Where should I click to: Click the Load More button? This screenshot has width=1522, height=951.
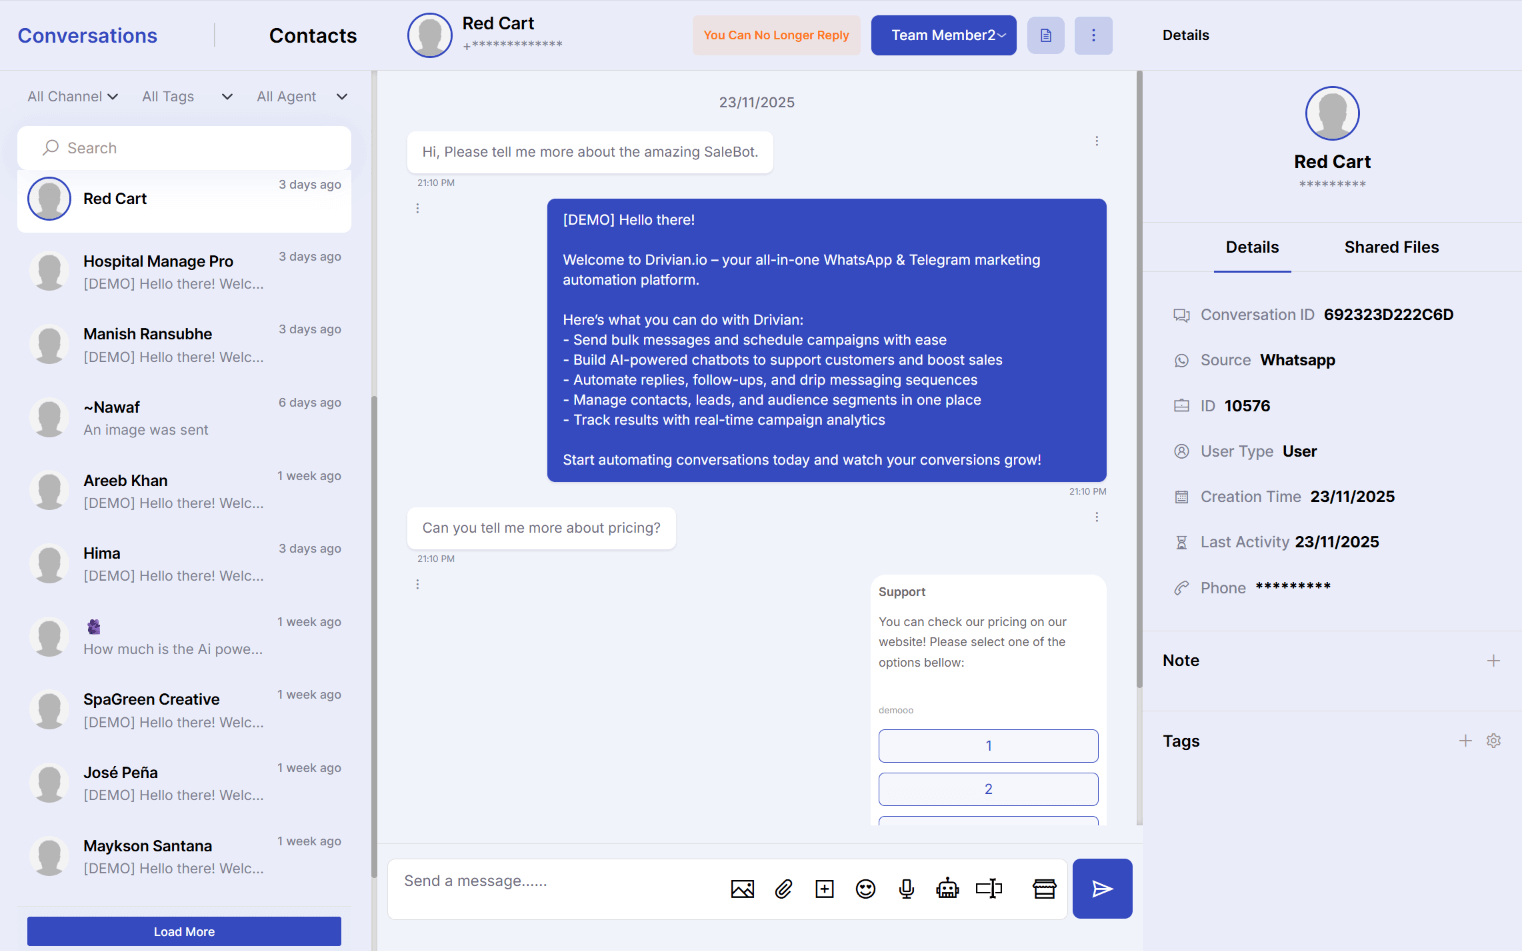pyautogui.click(x=184, y=931)
